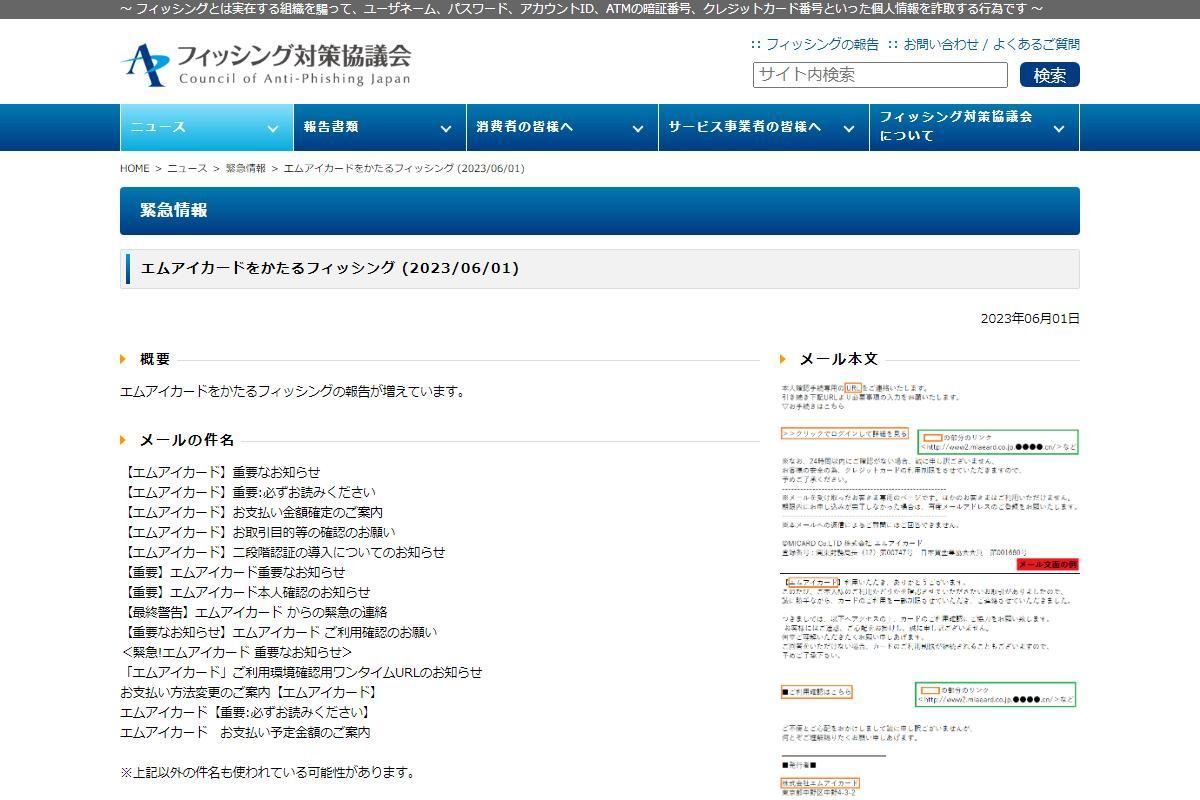Open the フィッシングの報告 link
The height and width of the screenshot is (800, 1200).
pyautogui.click(x=822, y=44)
